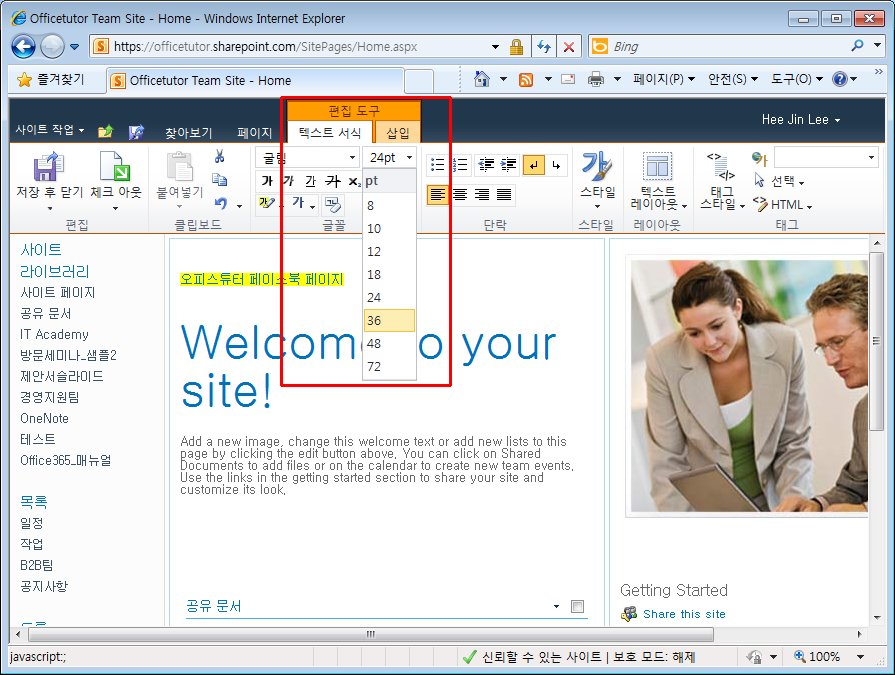The height and width of the screenshot is (675, 895).
Task: Click the navigate up folder icon
Action: click(x=106, y=132)
